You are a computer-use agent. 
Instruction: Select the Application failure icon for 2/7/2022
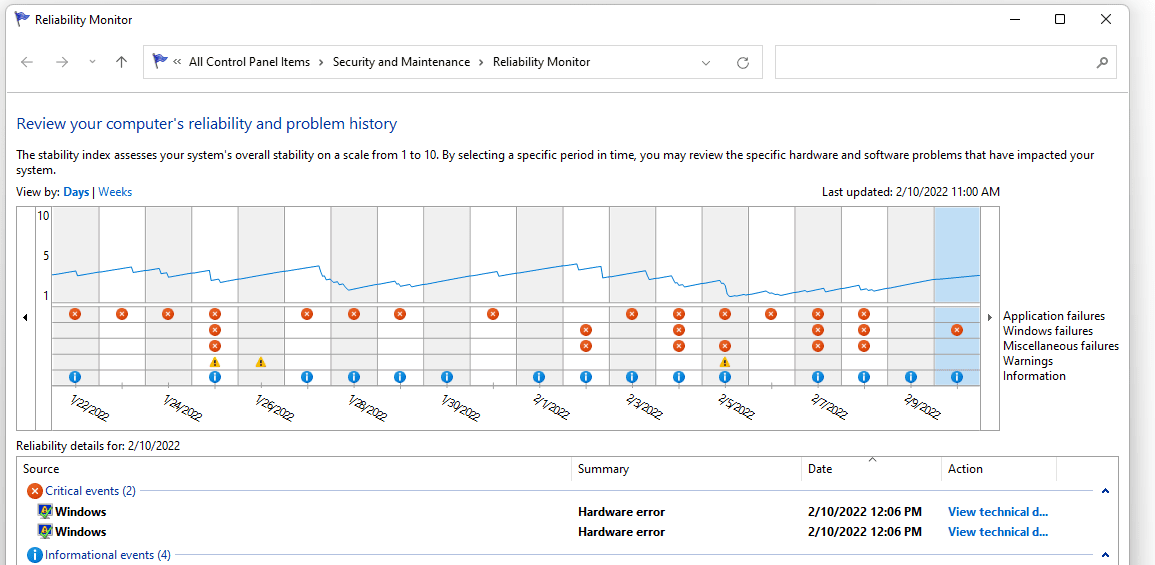818,314
